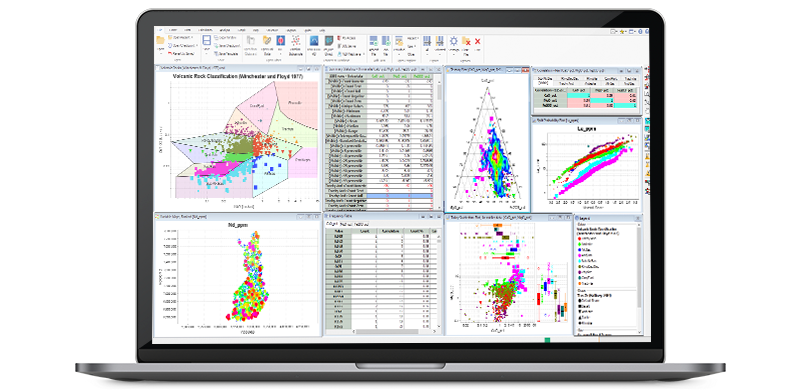Screen dimensions: 800x390
Task: Click the folder with red X icon
Action: tap(466, 41)
